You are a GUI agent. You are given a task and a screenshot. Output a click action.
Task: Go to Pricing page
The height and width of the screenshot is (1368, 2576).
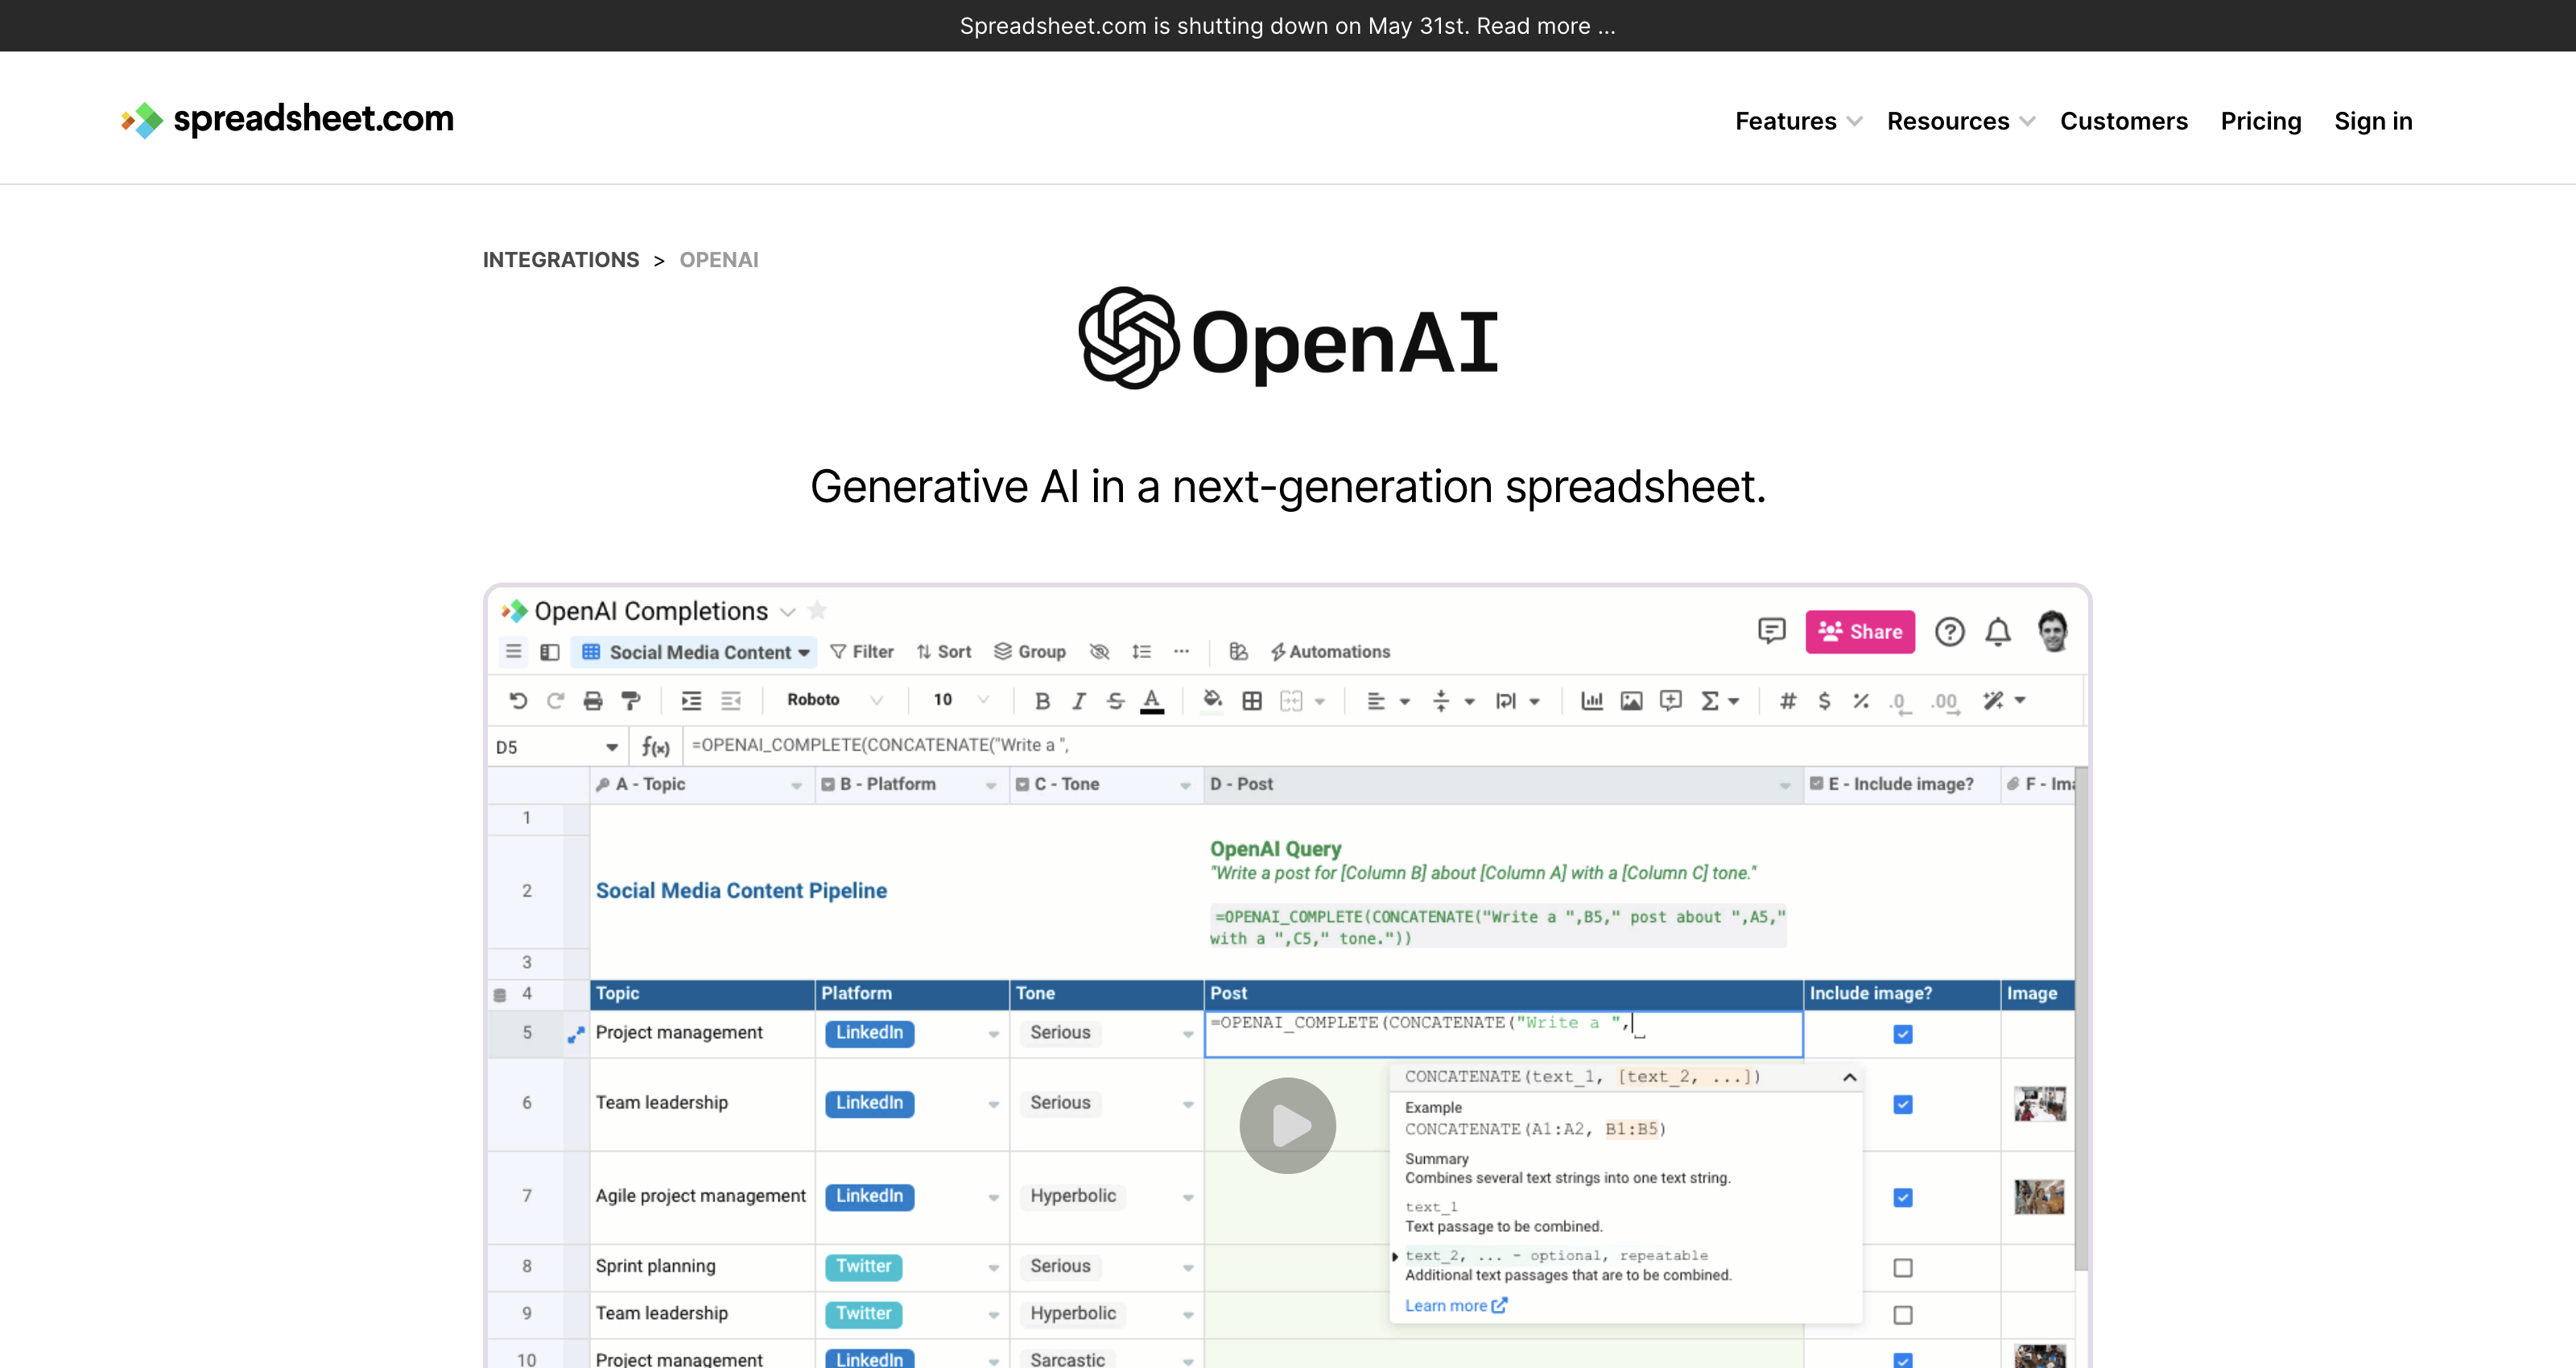2260,121
